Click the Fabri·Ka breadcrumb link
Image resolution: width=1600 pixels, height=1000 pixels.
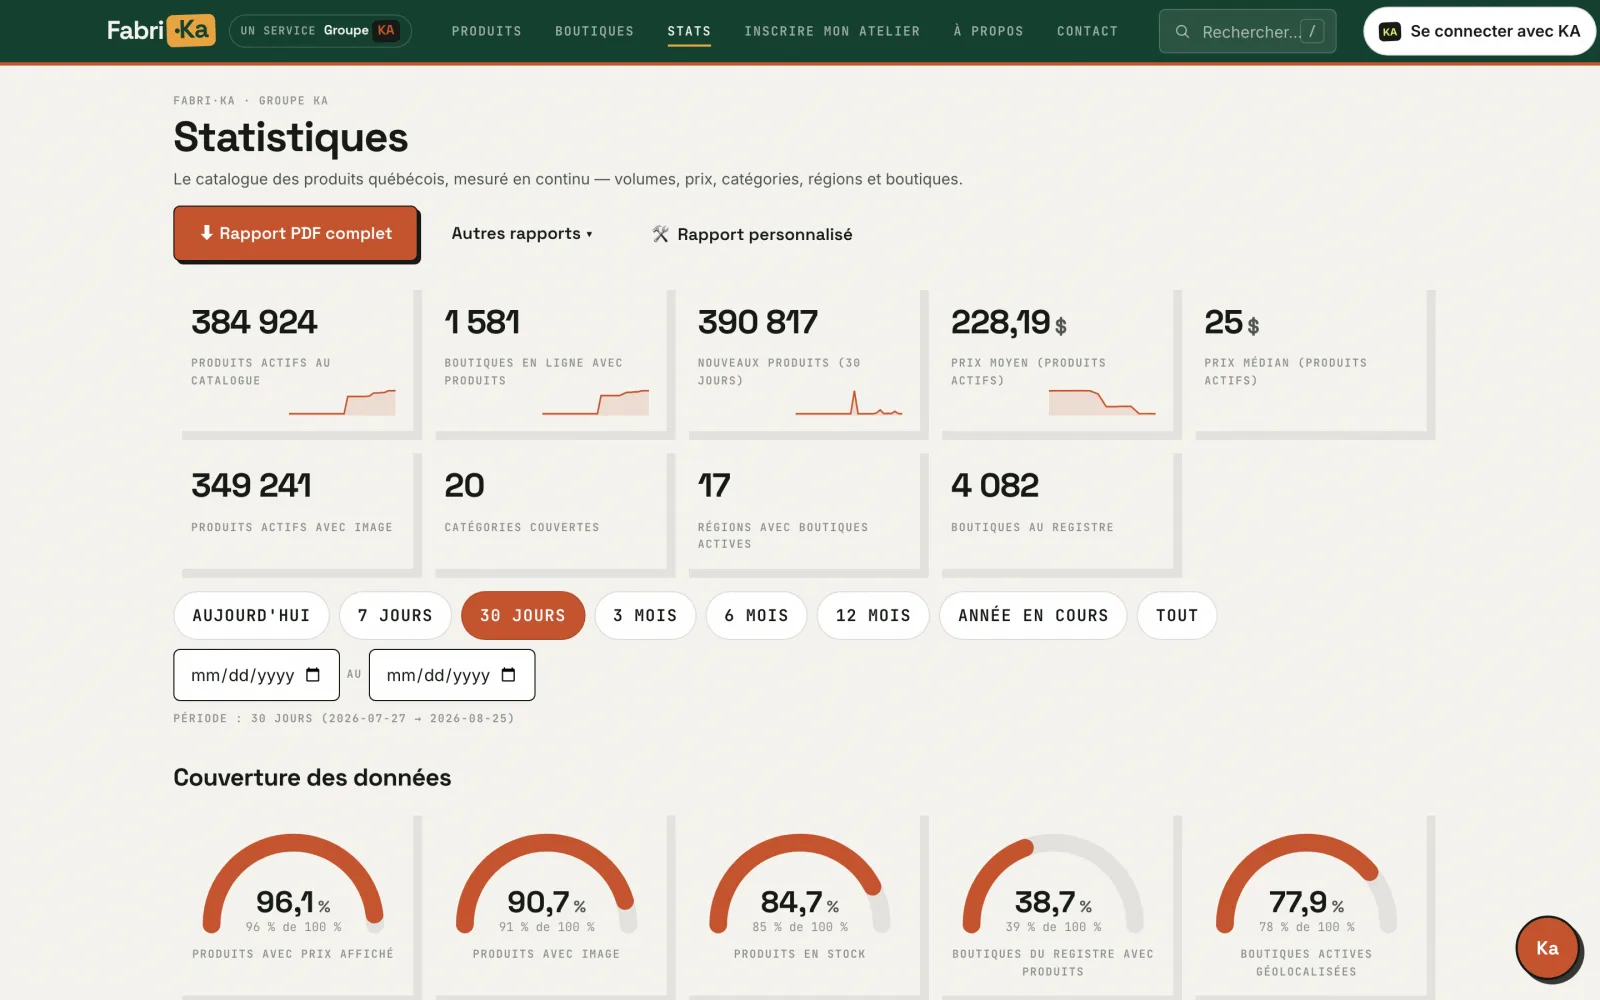tap(204, 101)
